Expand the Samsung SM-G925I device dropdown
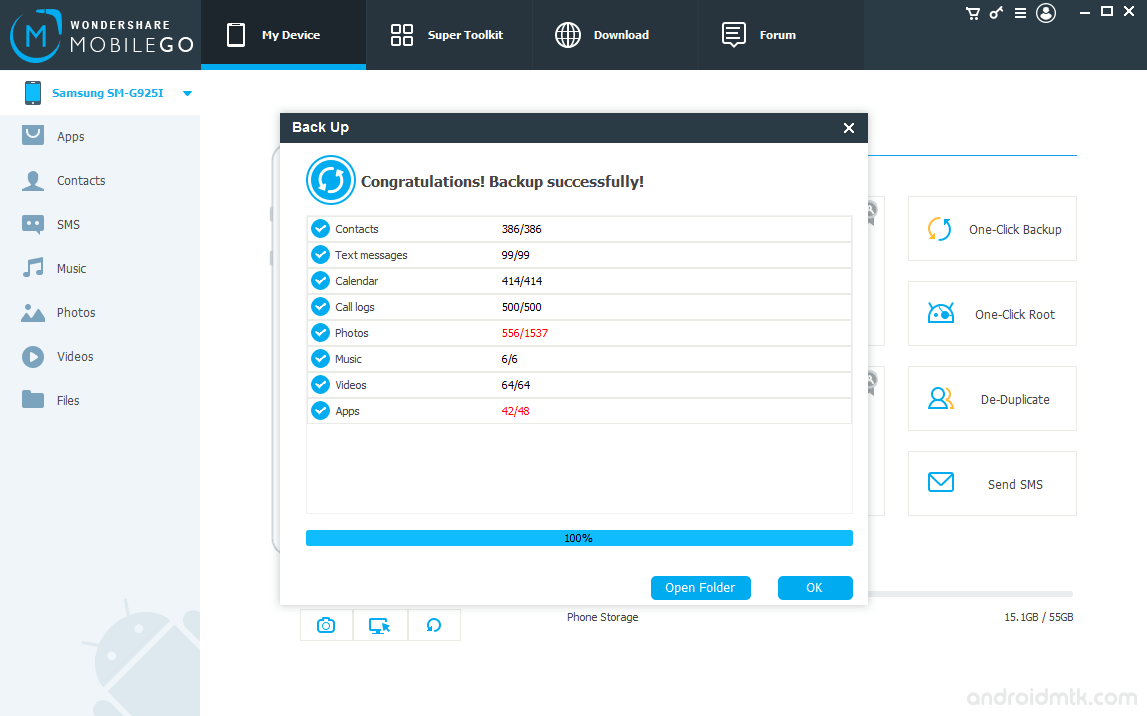 (187, 94)
